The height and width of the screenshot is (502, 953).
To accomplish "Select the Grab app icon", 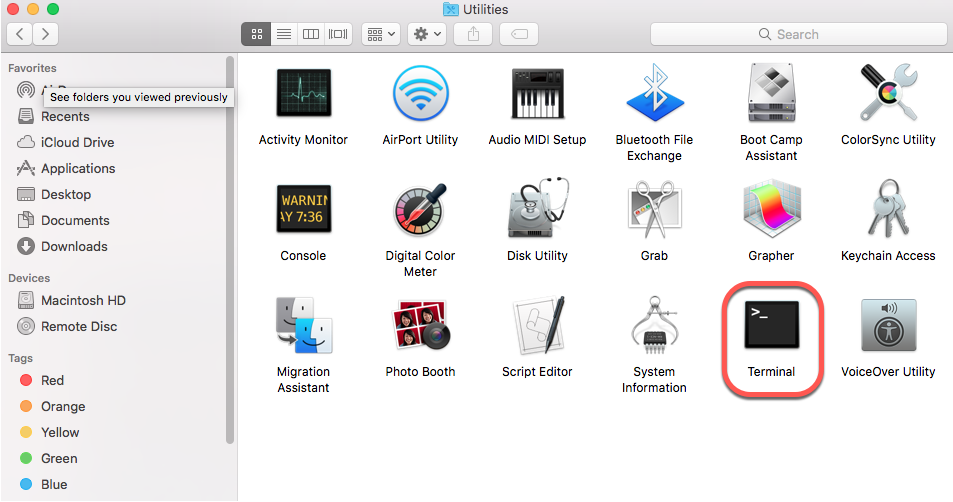I will [x=655, y=209].
